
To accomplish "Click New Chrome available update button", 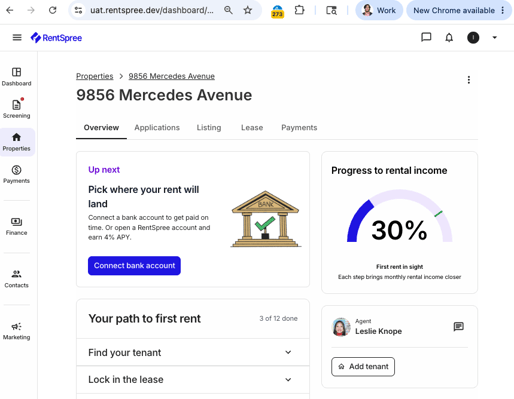I will tap(459, 10).
